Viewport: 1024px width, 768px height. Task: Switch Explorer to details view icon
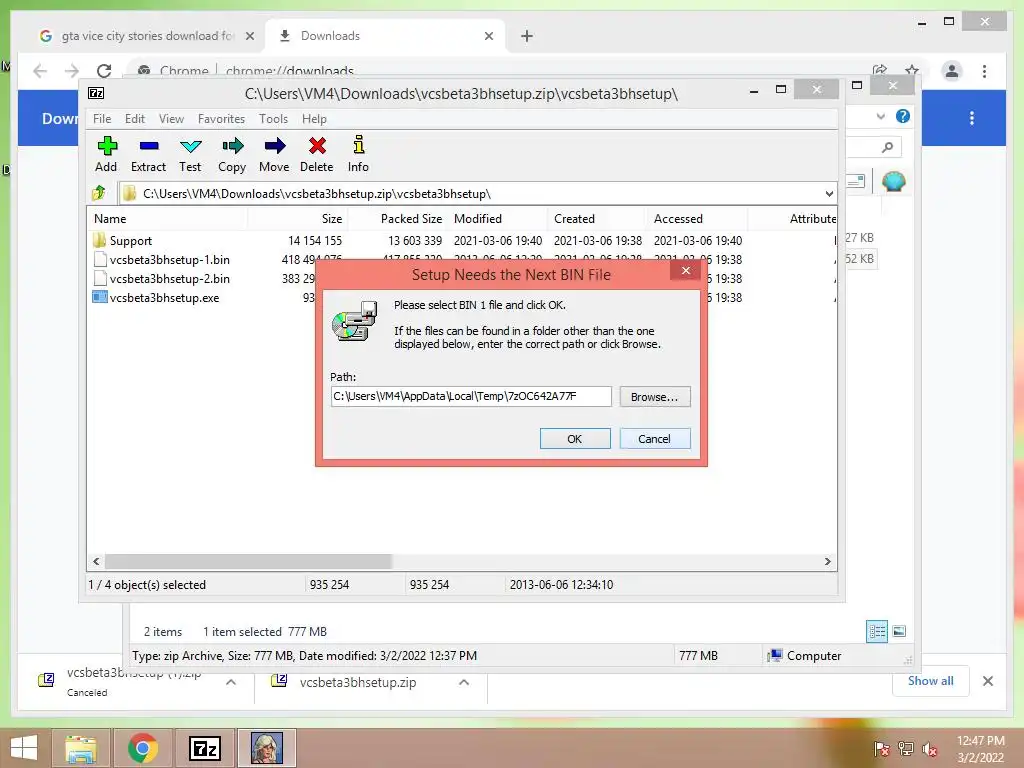pyautogui.click(x=876, y=631)
